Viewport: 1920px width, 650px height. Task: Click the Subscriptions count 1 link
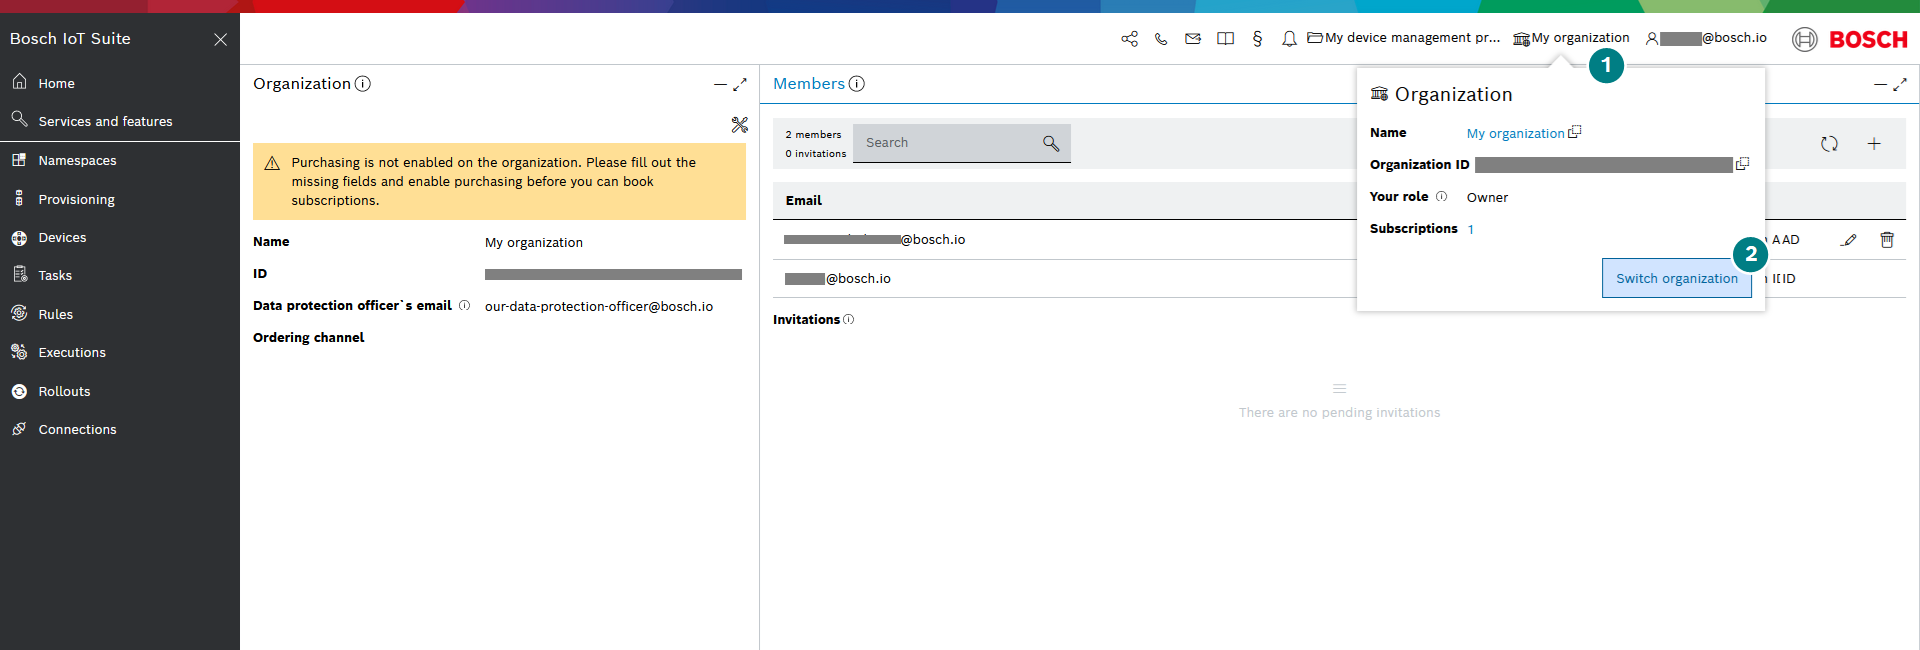[x=1471, y=230]
